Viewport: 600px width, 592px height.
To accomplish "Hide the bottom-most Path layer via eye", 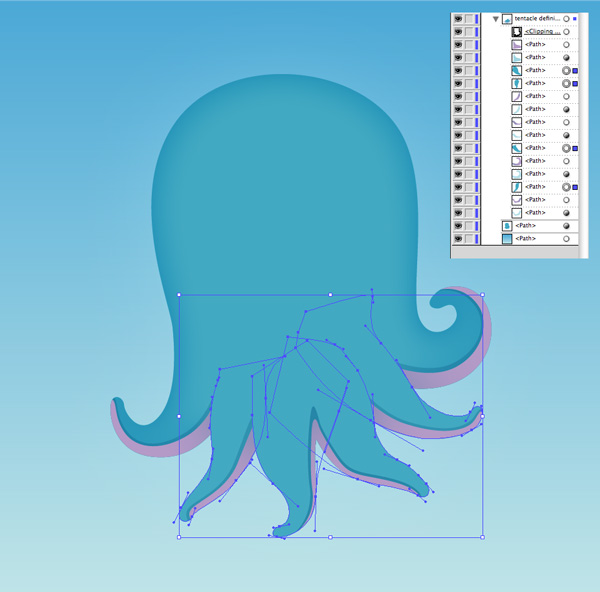I will pos(458,239).
